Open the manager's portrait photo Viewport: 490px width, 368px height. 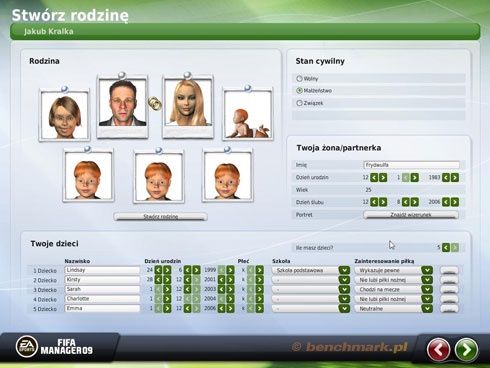point(122,106)
